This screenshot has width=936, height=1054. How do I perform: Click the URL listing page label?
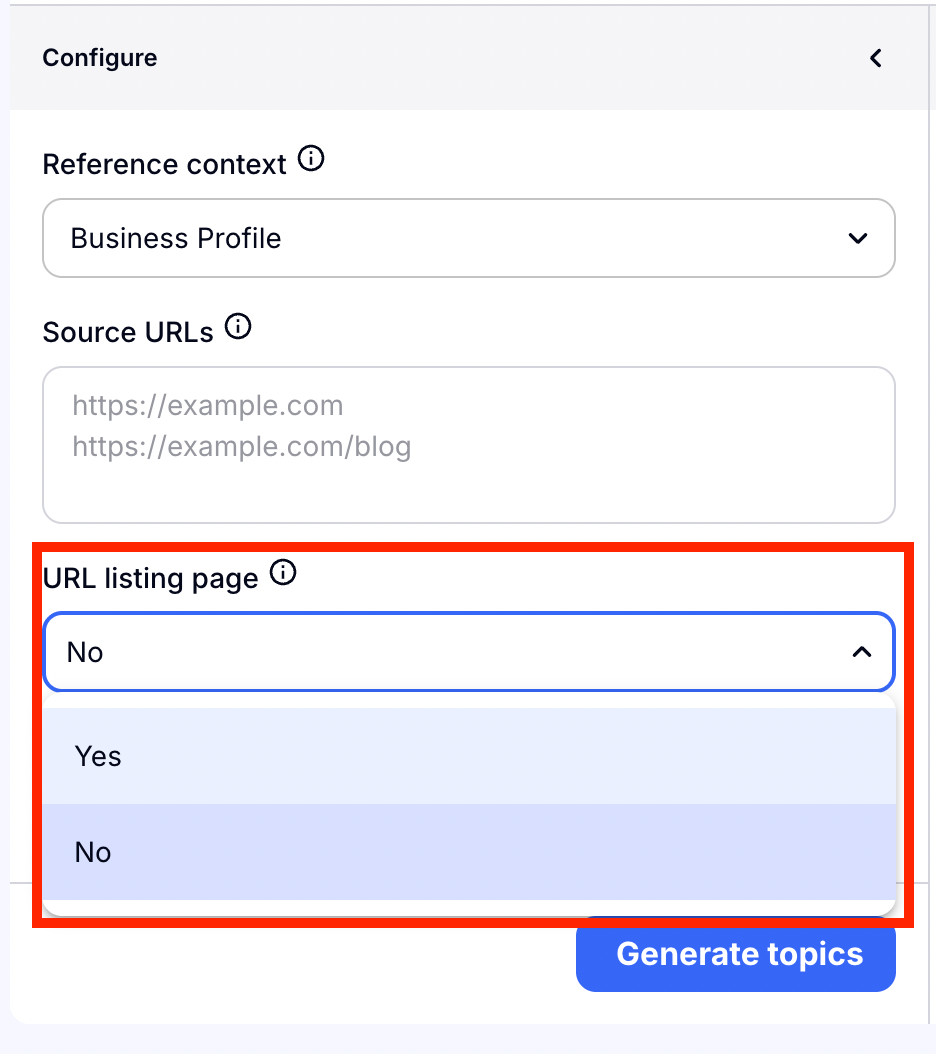150,578
